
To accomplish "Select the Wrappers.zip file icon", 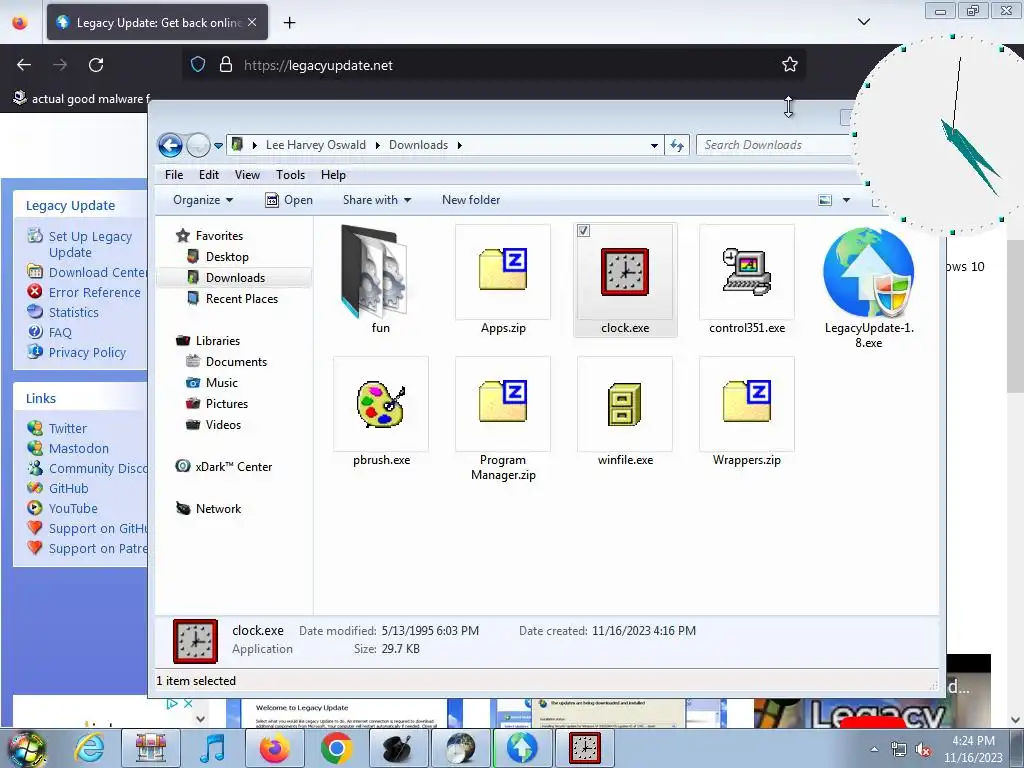I will click(x=747, y=401).
